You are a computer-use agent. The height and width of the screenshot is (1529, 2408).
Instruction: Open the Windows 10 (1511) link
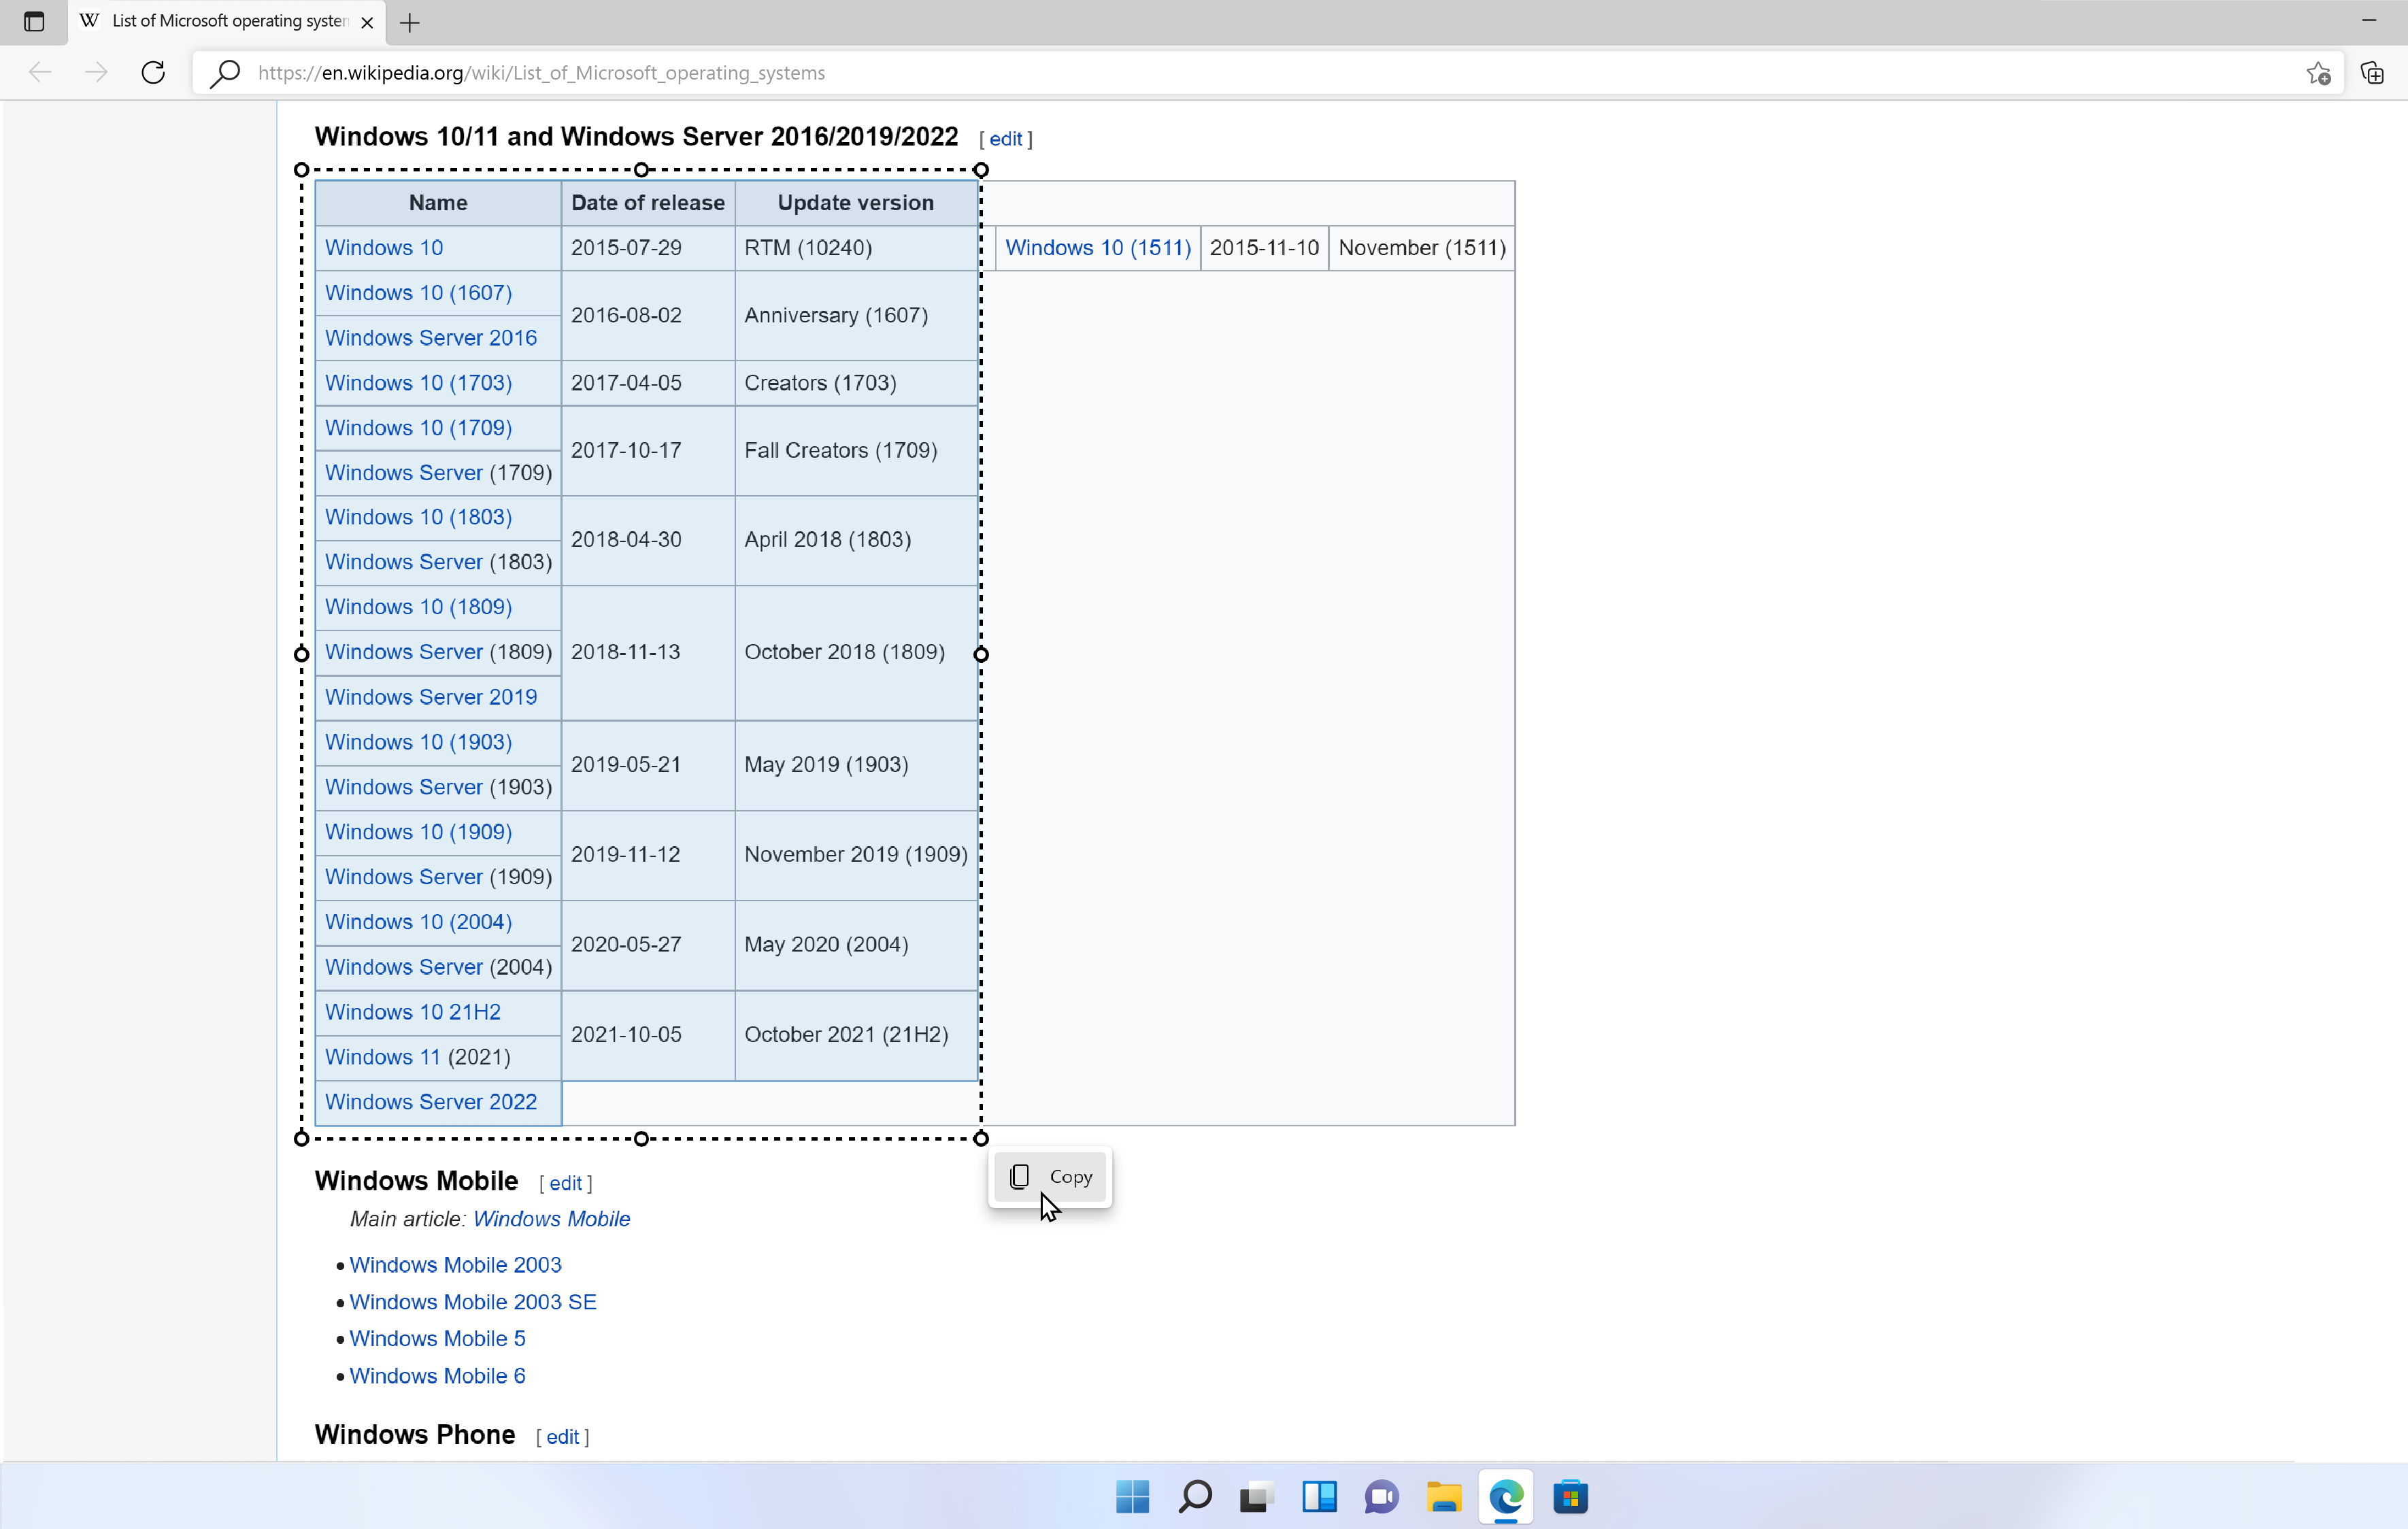pyautogui.click(x=1097, y=248)
